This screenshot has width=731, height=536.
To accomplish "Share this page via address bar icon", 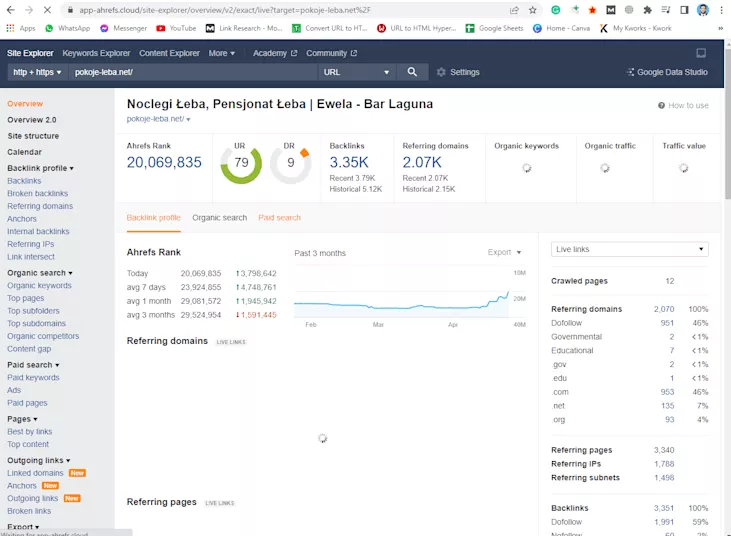I will pos(514,10).
